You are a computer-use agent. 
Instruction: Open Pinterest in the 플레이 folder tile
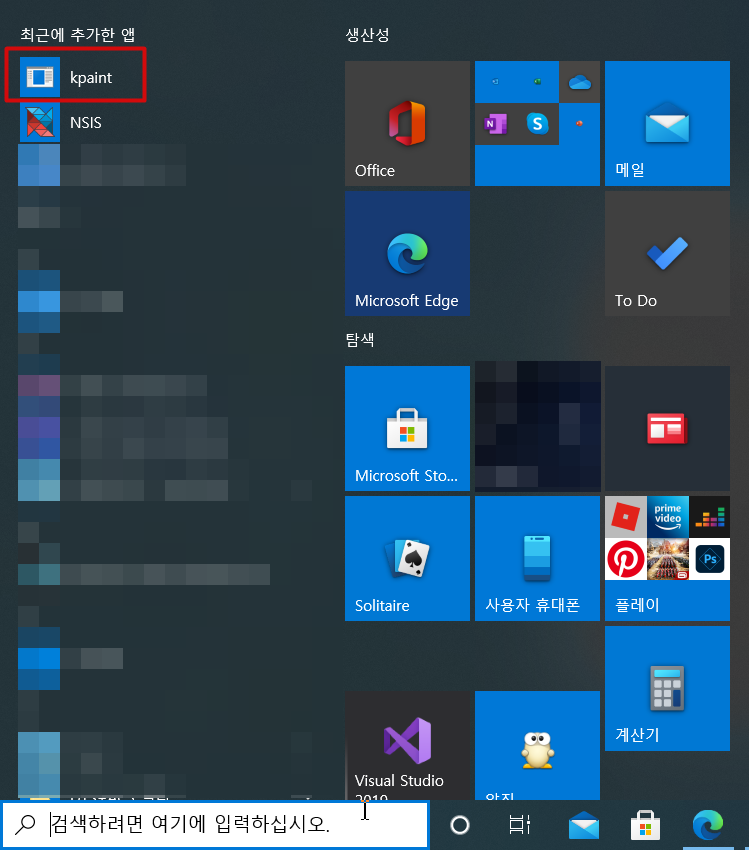626,559
